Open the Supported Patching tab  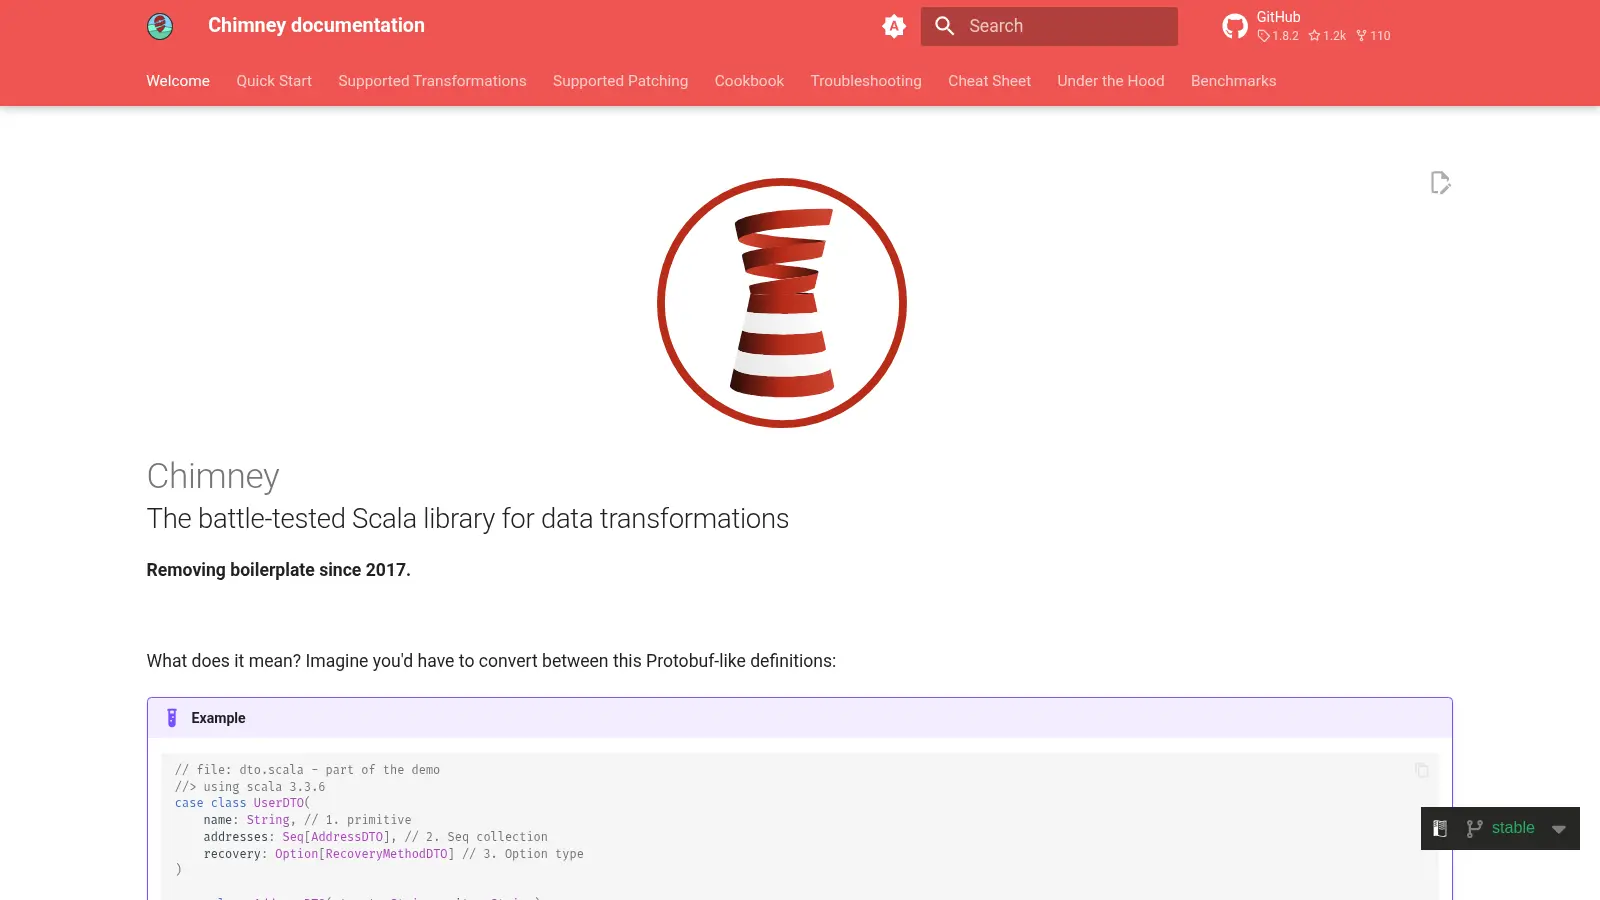tap(620, 81)
